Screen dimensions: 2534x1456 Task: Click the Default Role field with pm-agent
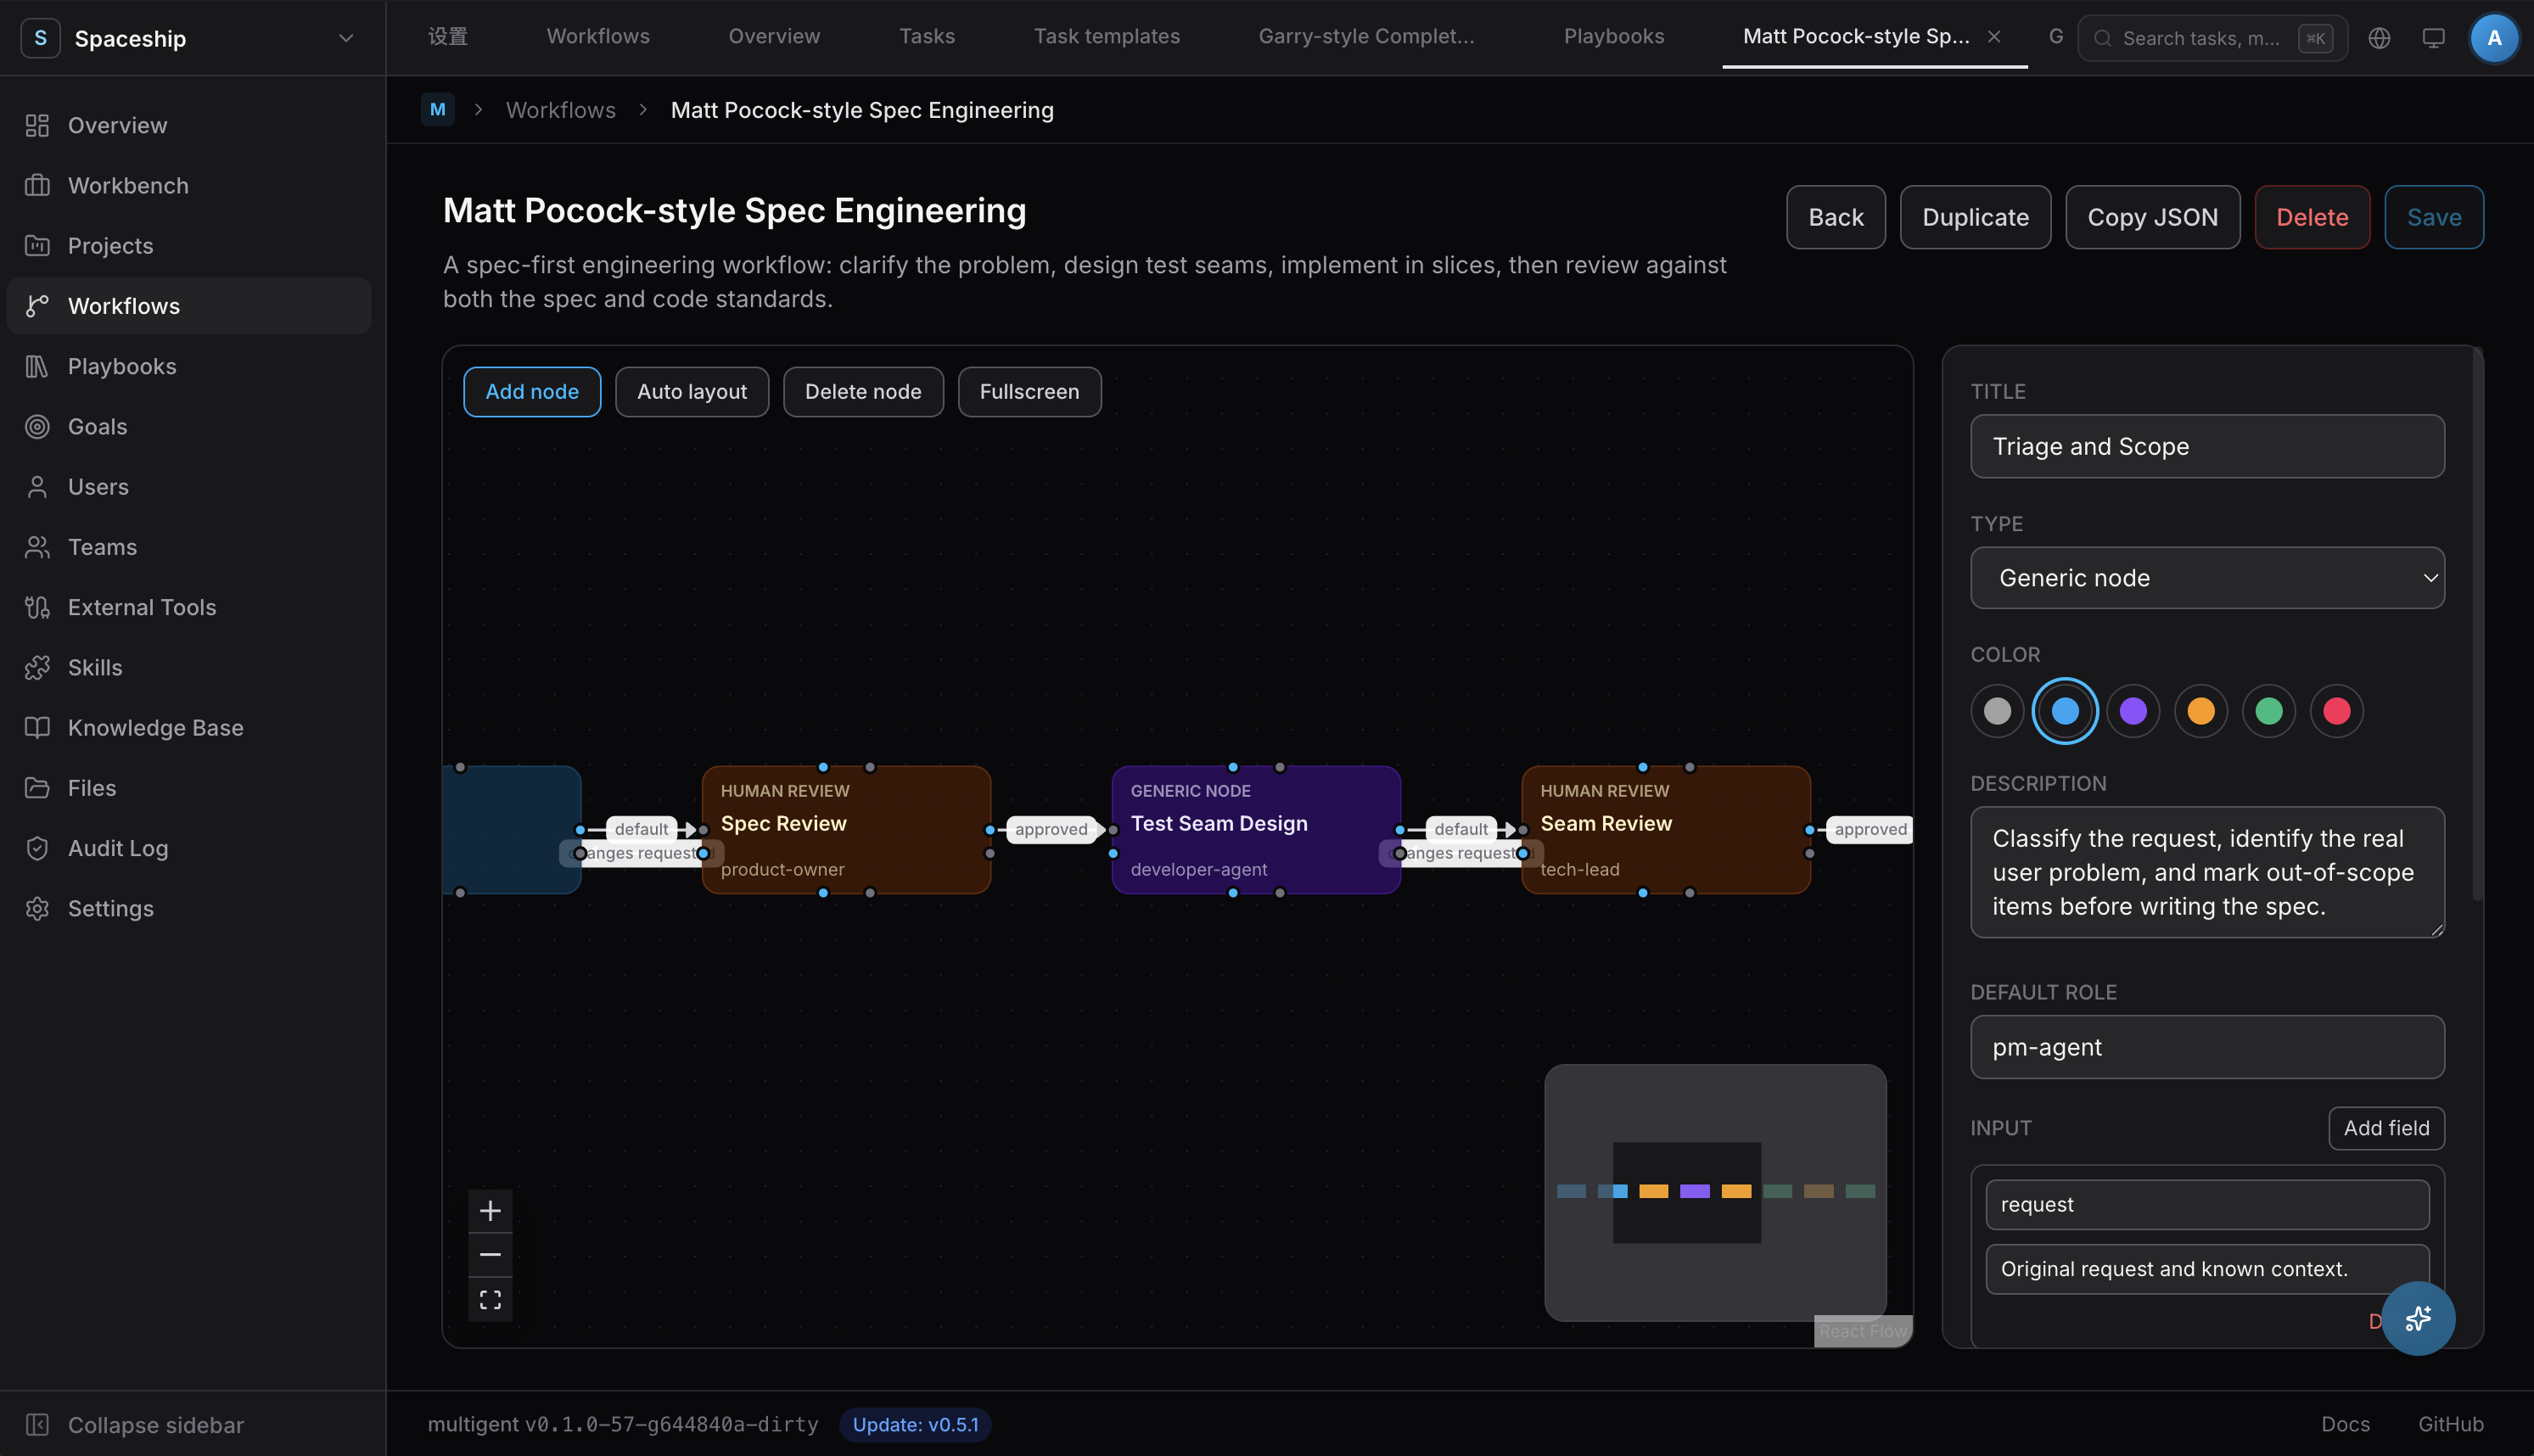tap(2207, 1047)
